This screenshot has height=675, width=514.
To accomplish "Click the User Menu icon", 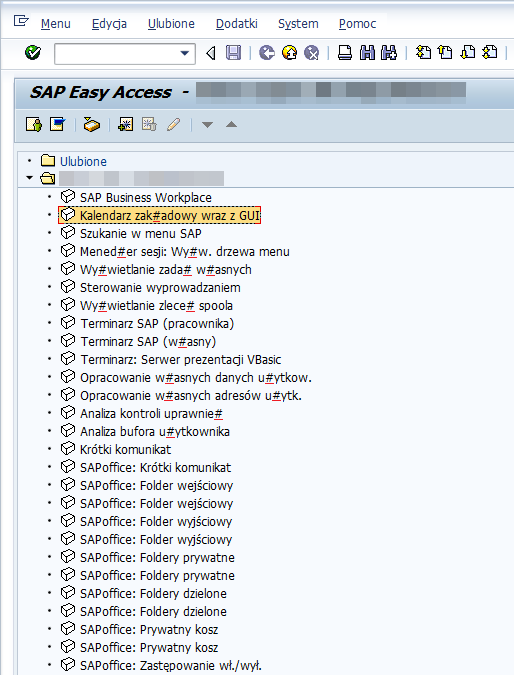I will 34,125.
